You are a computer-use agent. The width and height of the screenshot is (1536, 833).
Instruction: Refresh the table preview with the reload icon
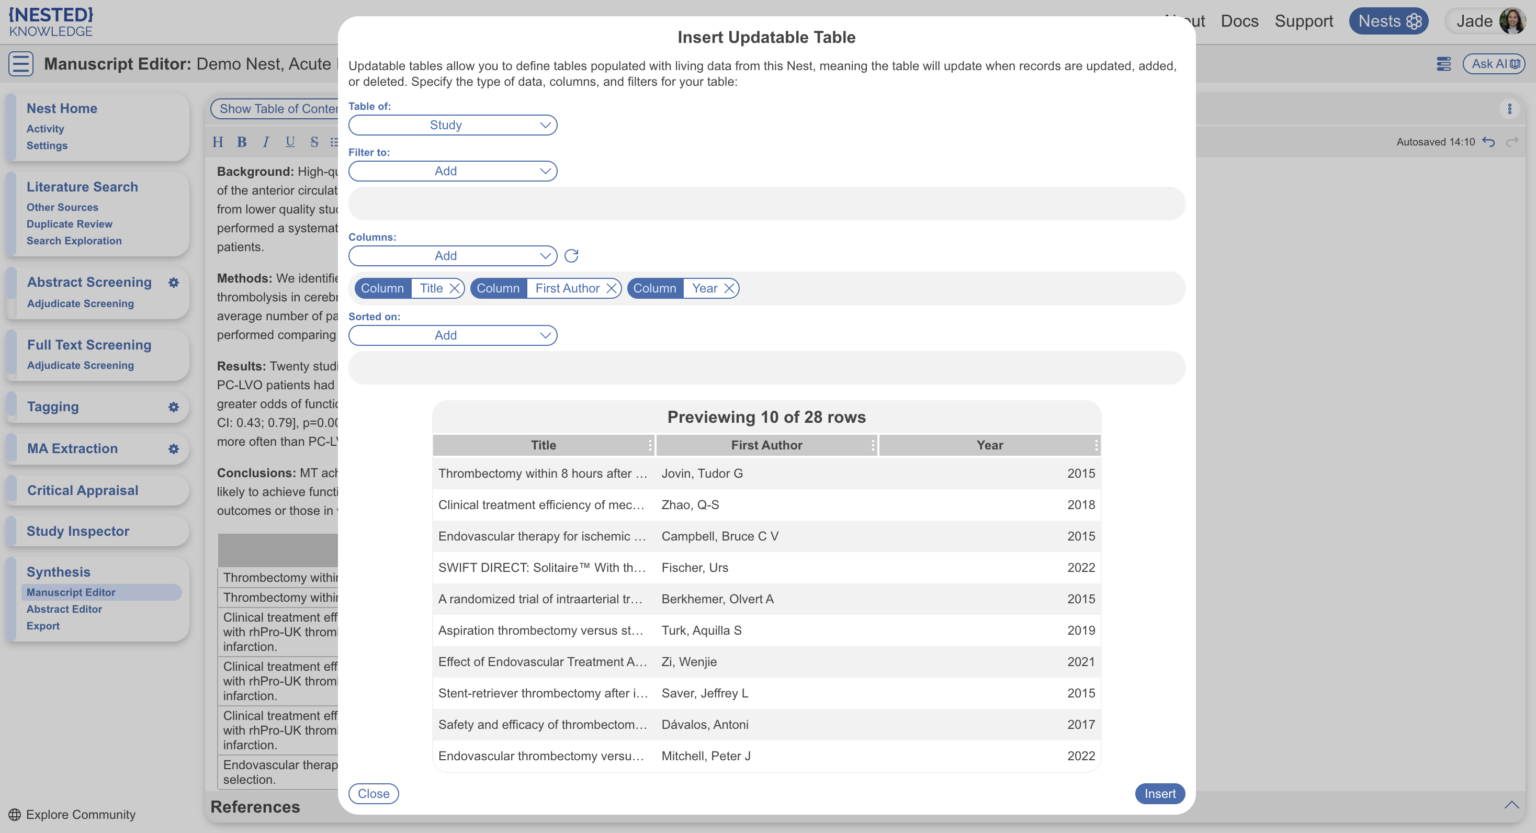(x=571, y=256)
